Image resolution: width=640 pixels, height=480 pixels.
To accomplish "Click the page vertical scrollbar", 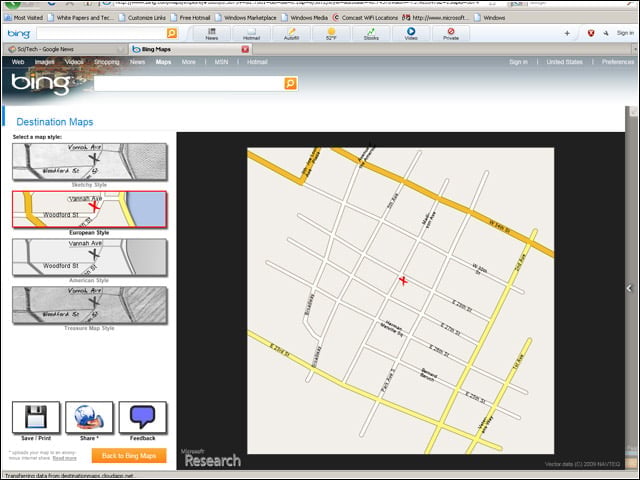I will [633, 278].
